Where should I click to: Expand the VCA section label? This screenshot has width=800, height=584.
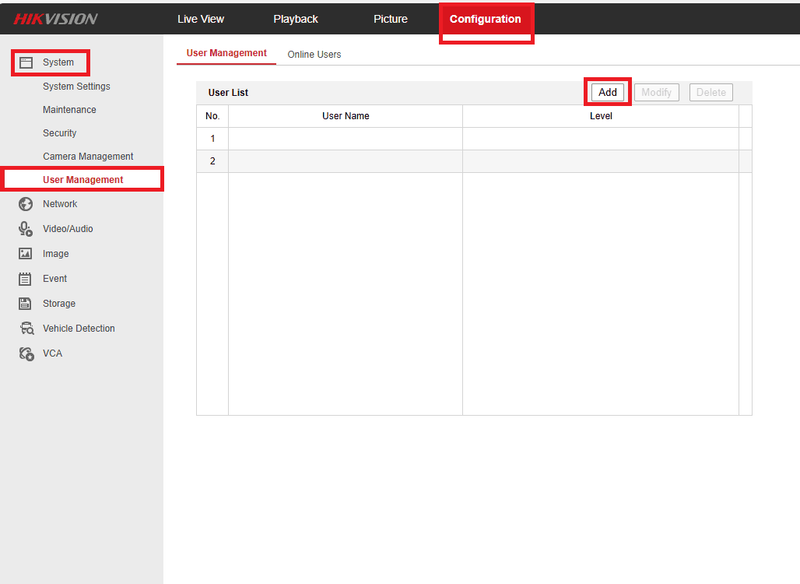click(53, 353)
